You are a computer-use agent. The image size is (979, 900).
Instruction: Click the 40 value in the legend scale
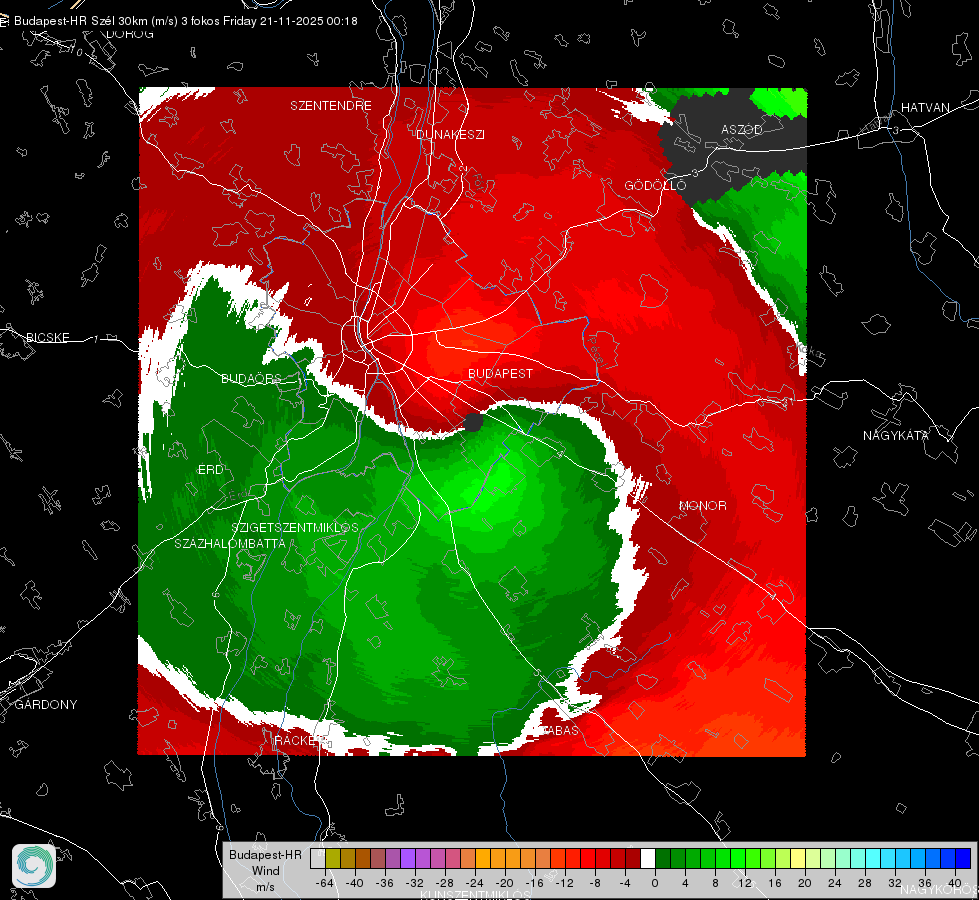[x=954, y=883]
